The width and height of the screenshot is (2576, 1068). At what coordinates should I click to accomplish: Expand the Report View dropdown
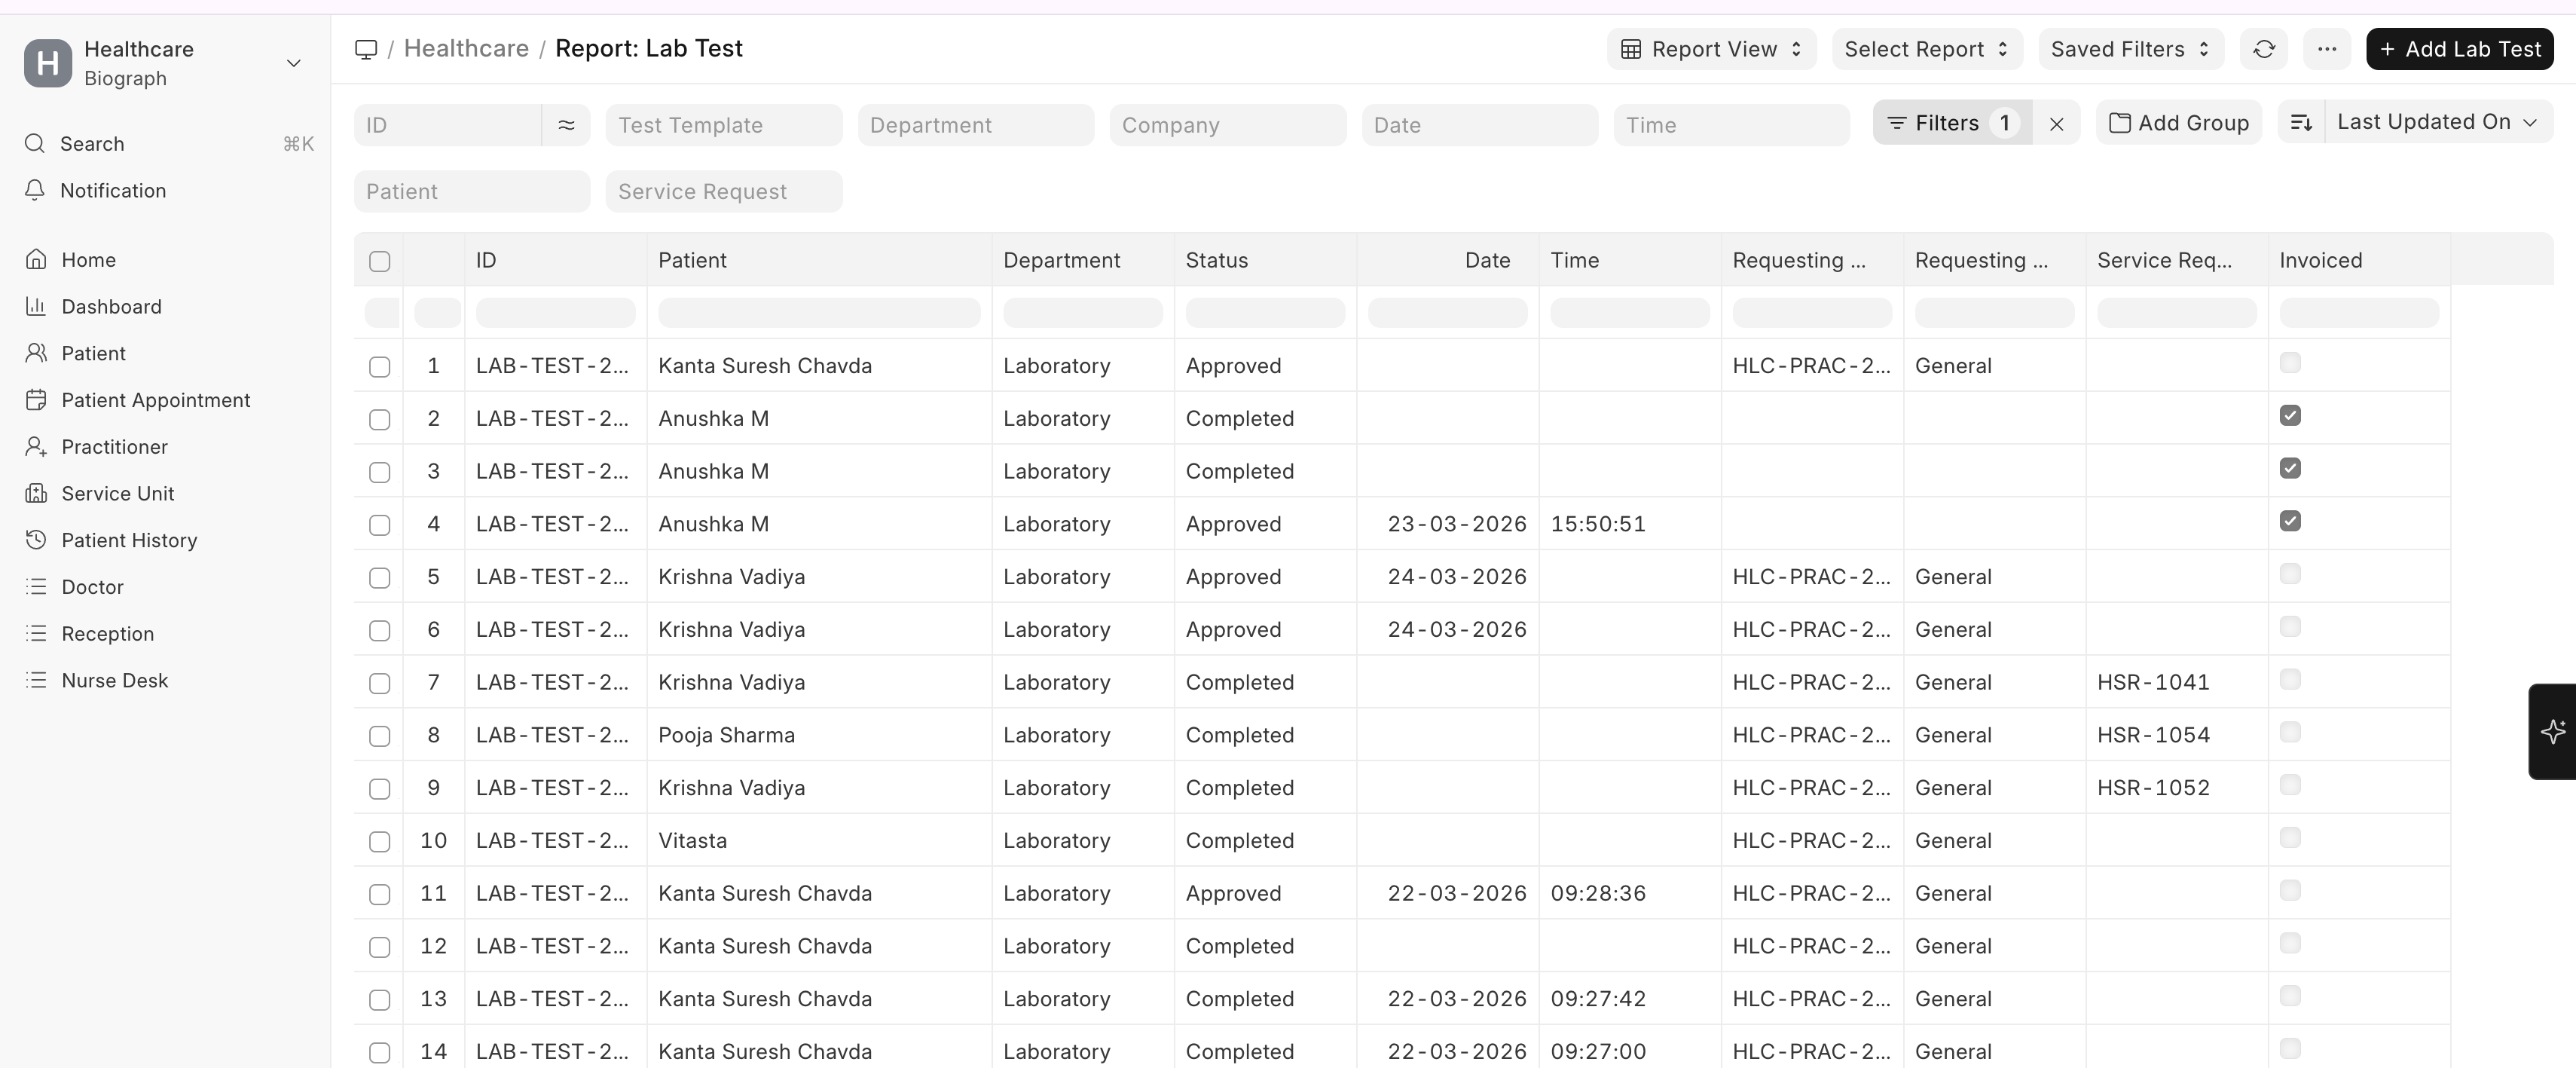(x=1711, y=49)
